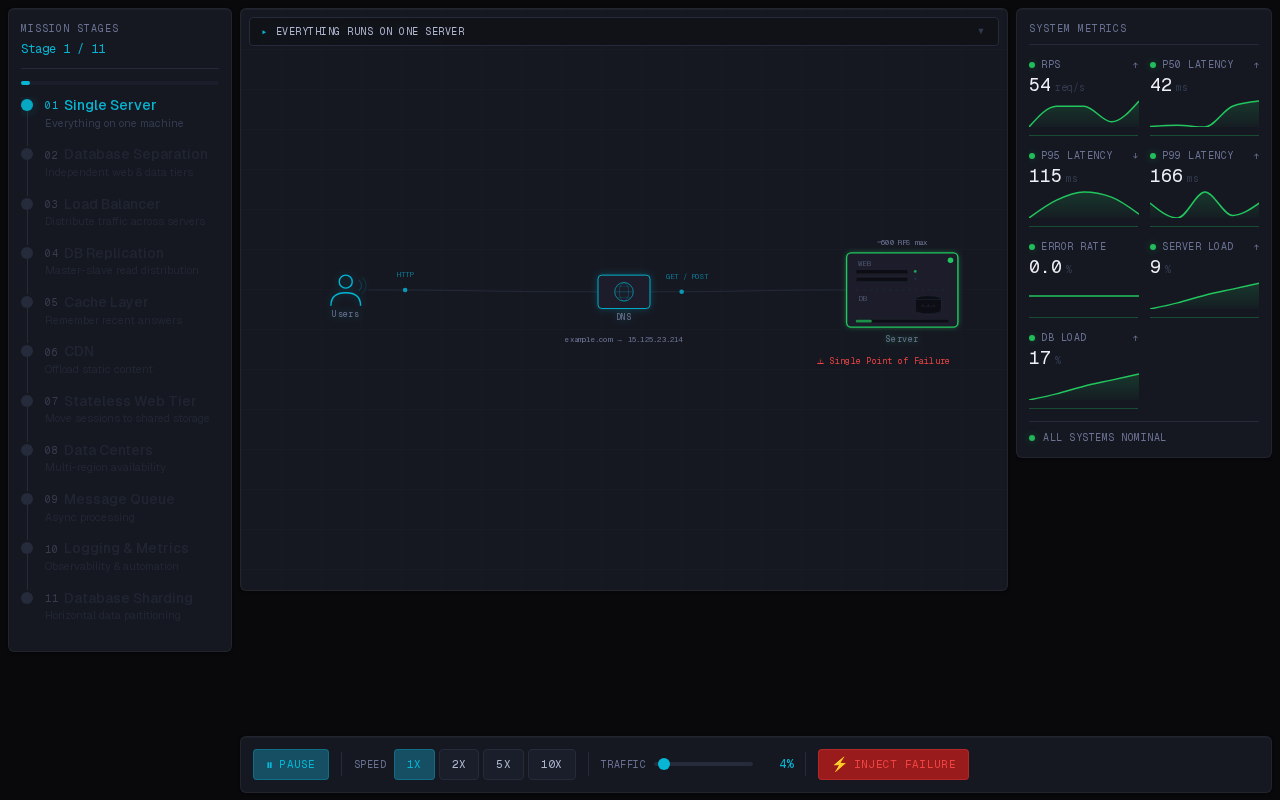Select stage 01 Single Server
This screenshot has height=800, width=1280.
click(x=120, y=114)
